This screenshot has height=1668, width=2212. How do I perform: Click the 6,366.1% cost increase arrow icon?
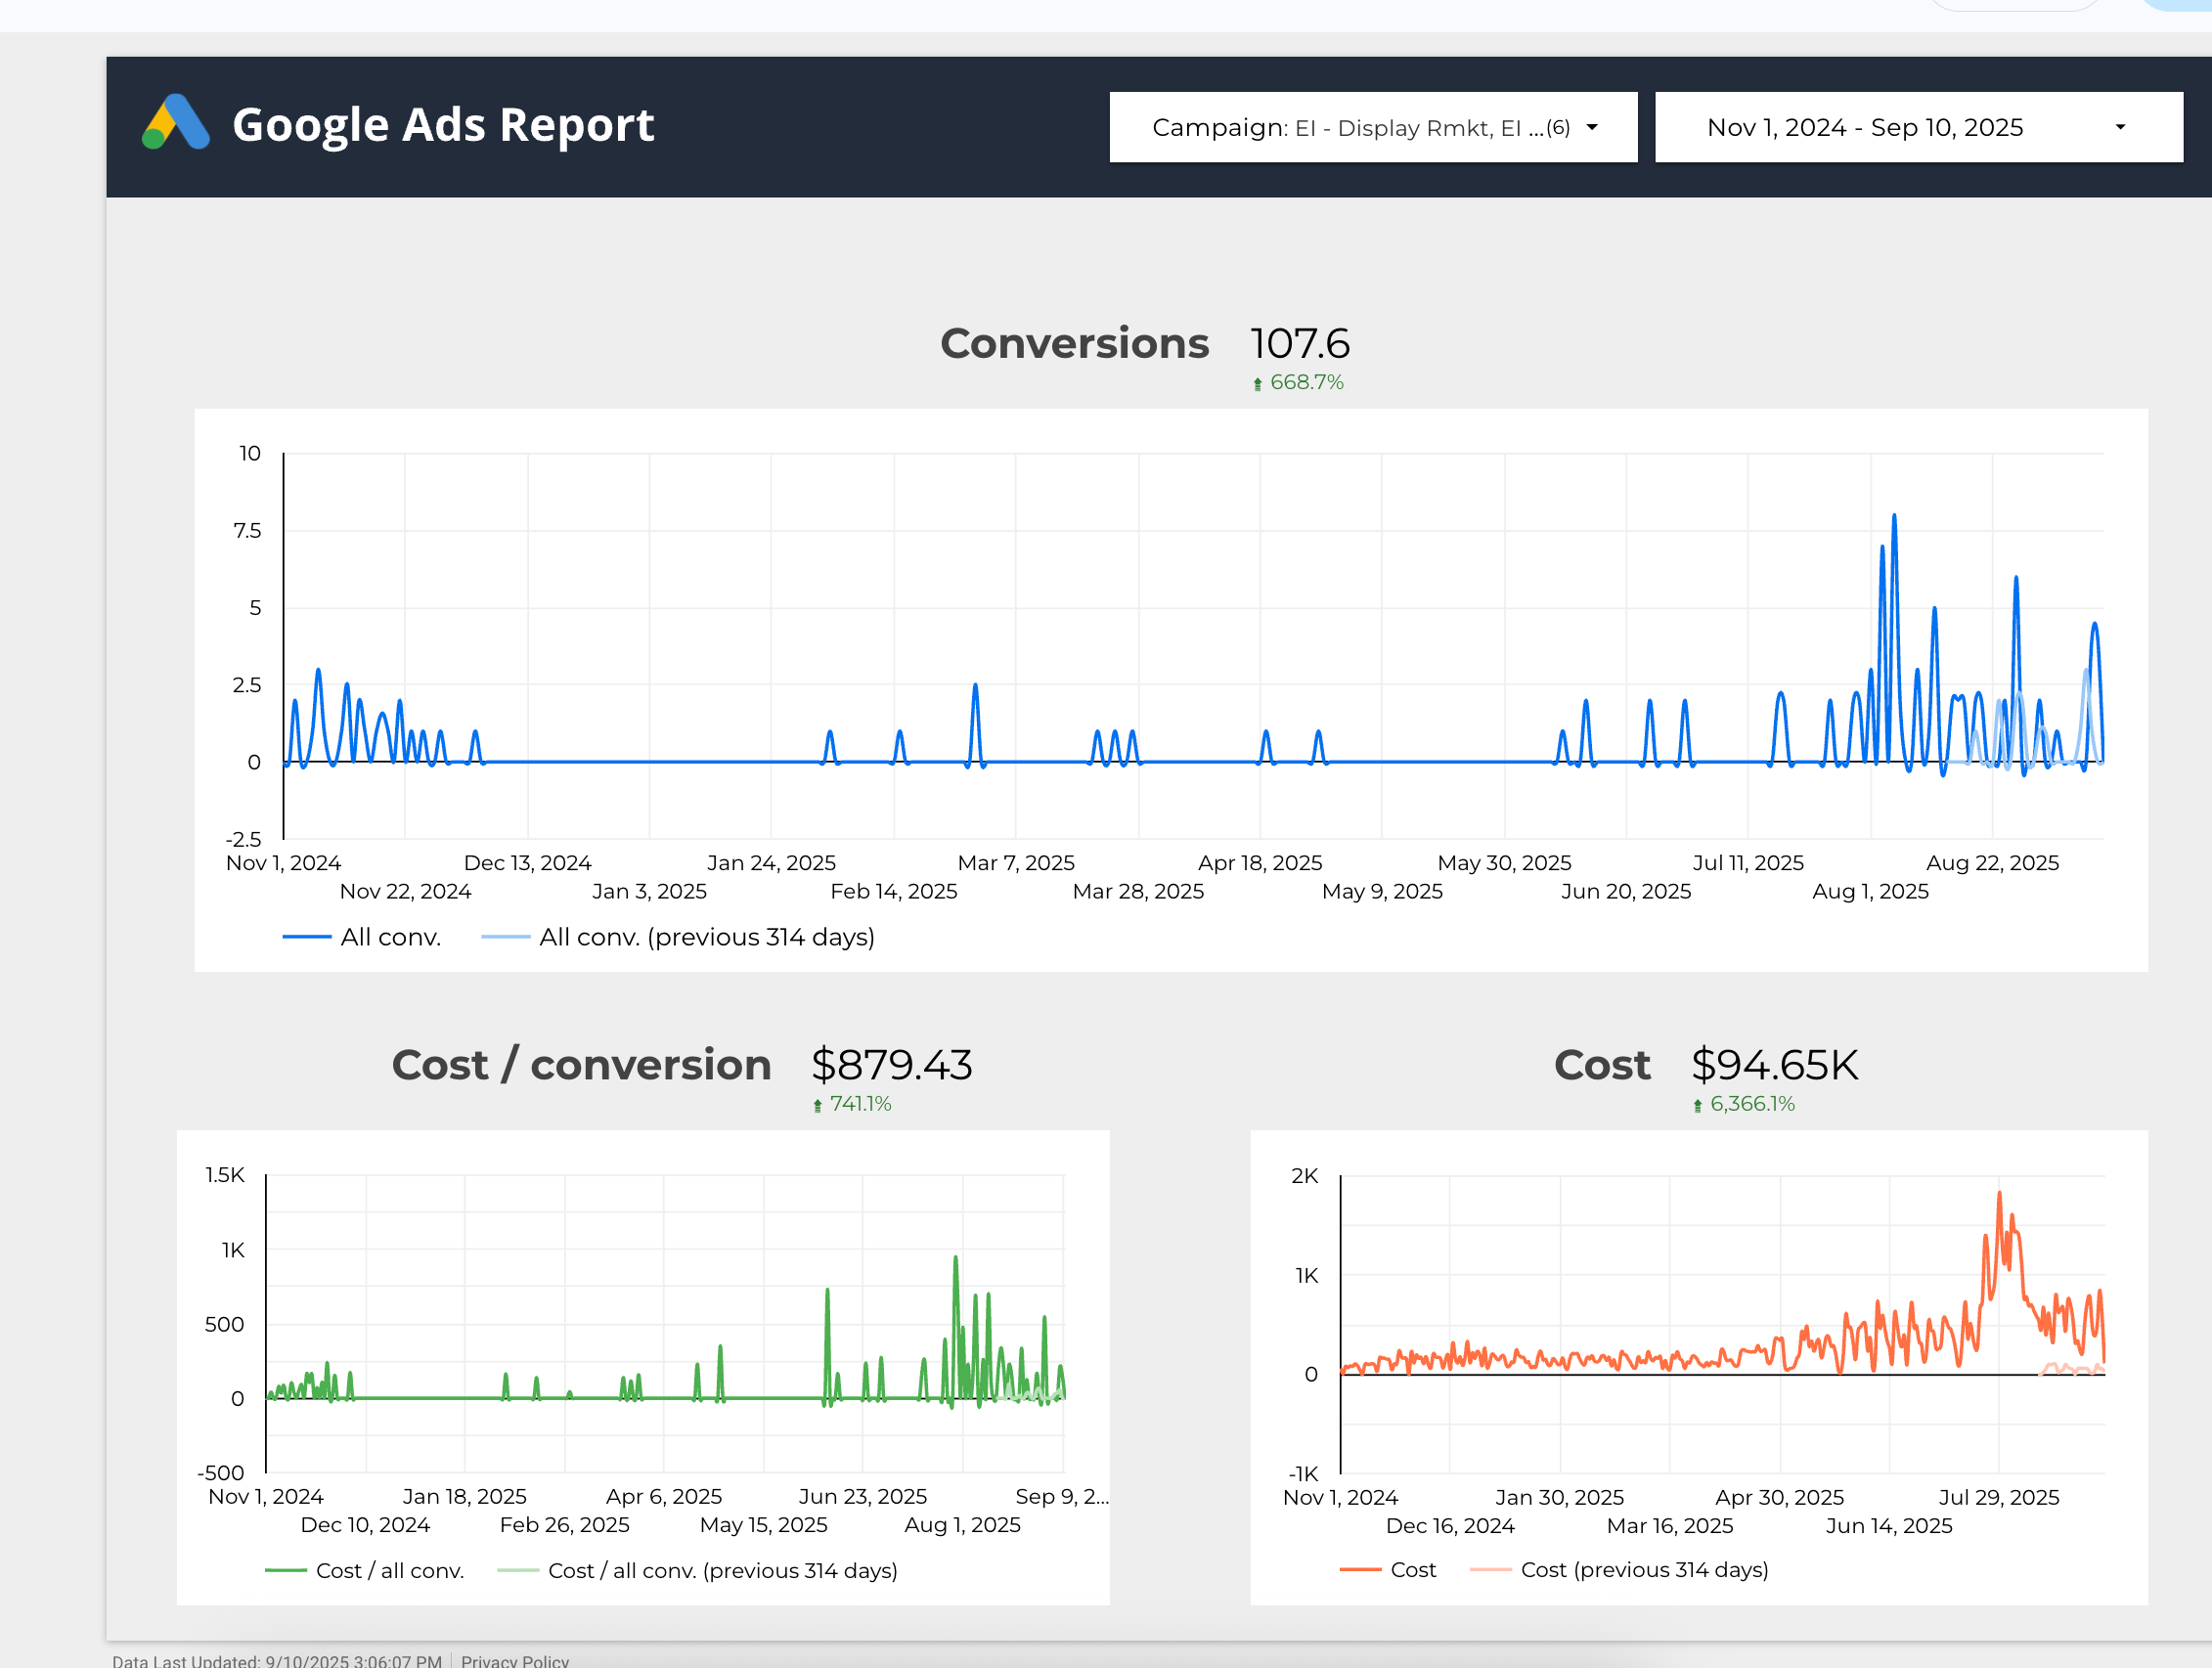coord(1697,1105)
